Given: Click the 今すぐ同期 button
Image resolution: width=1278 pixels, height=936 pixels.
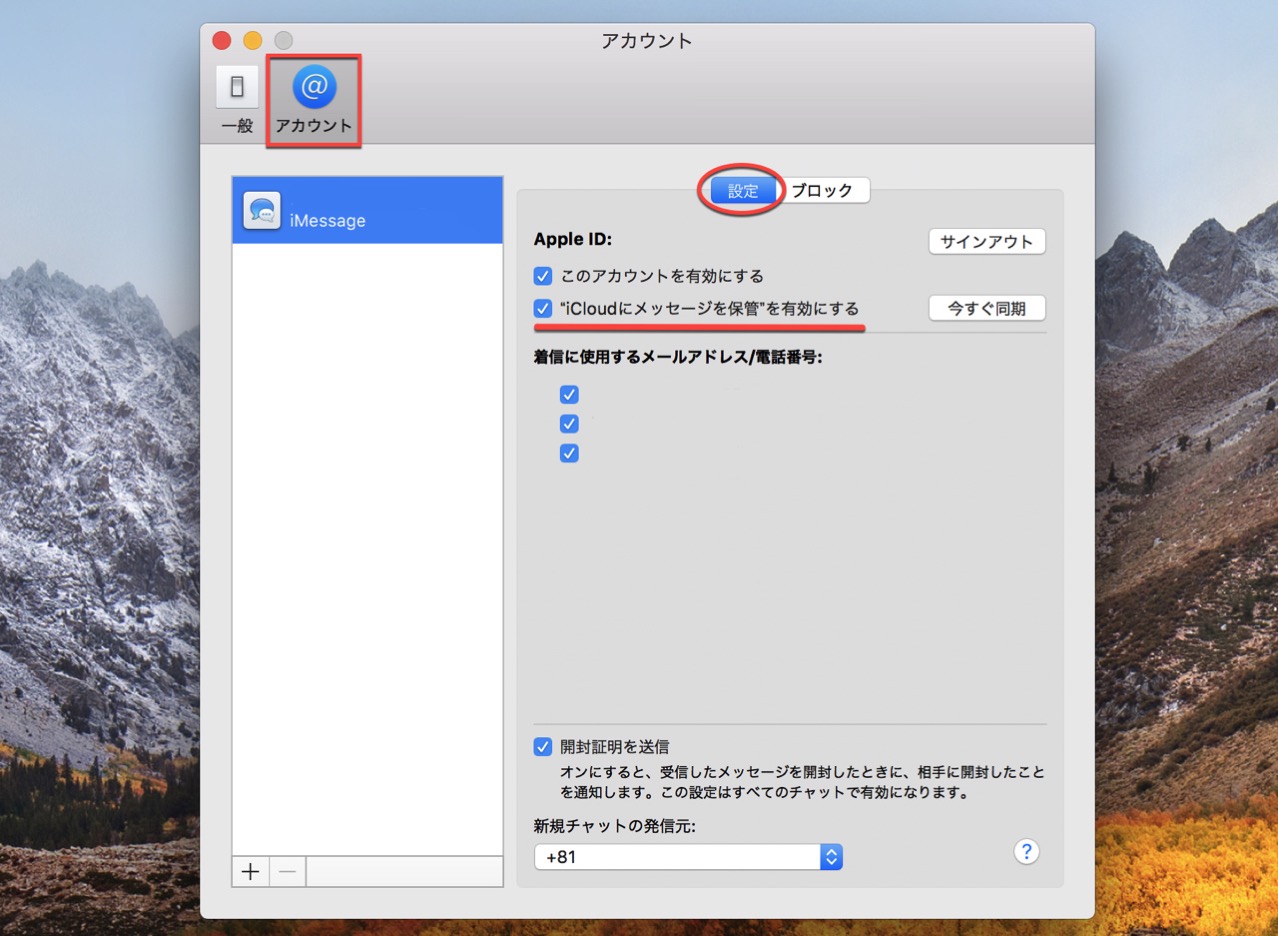Looking at the screenshot, I should tap(987, 309).
